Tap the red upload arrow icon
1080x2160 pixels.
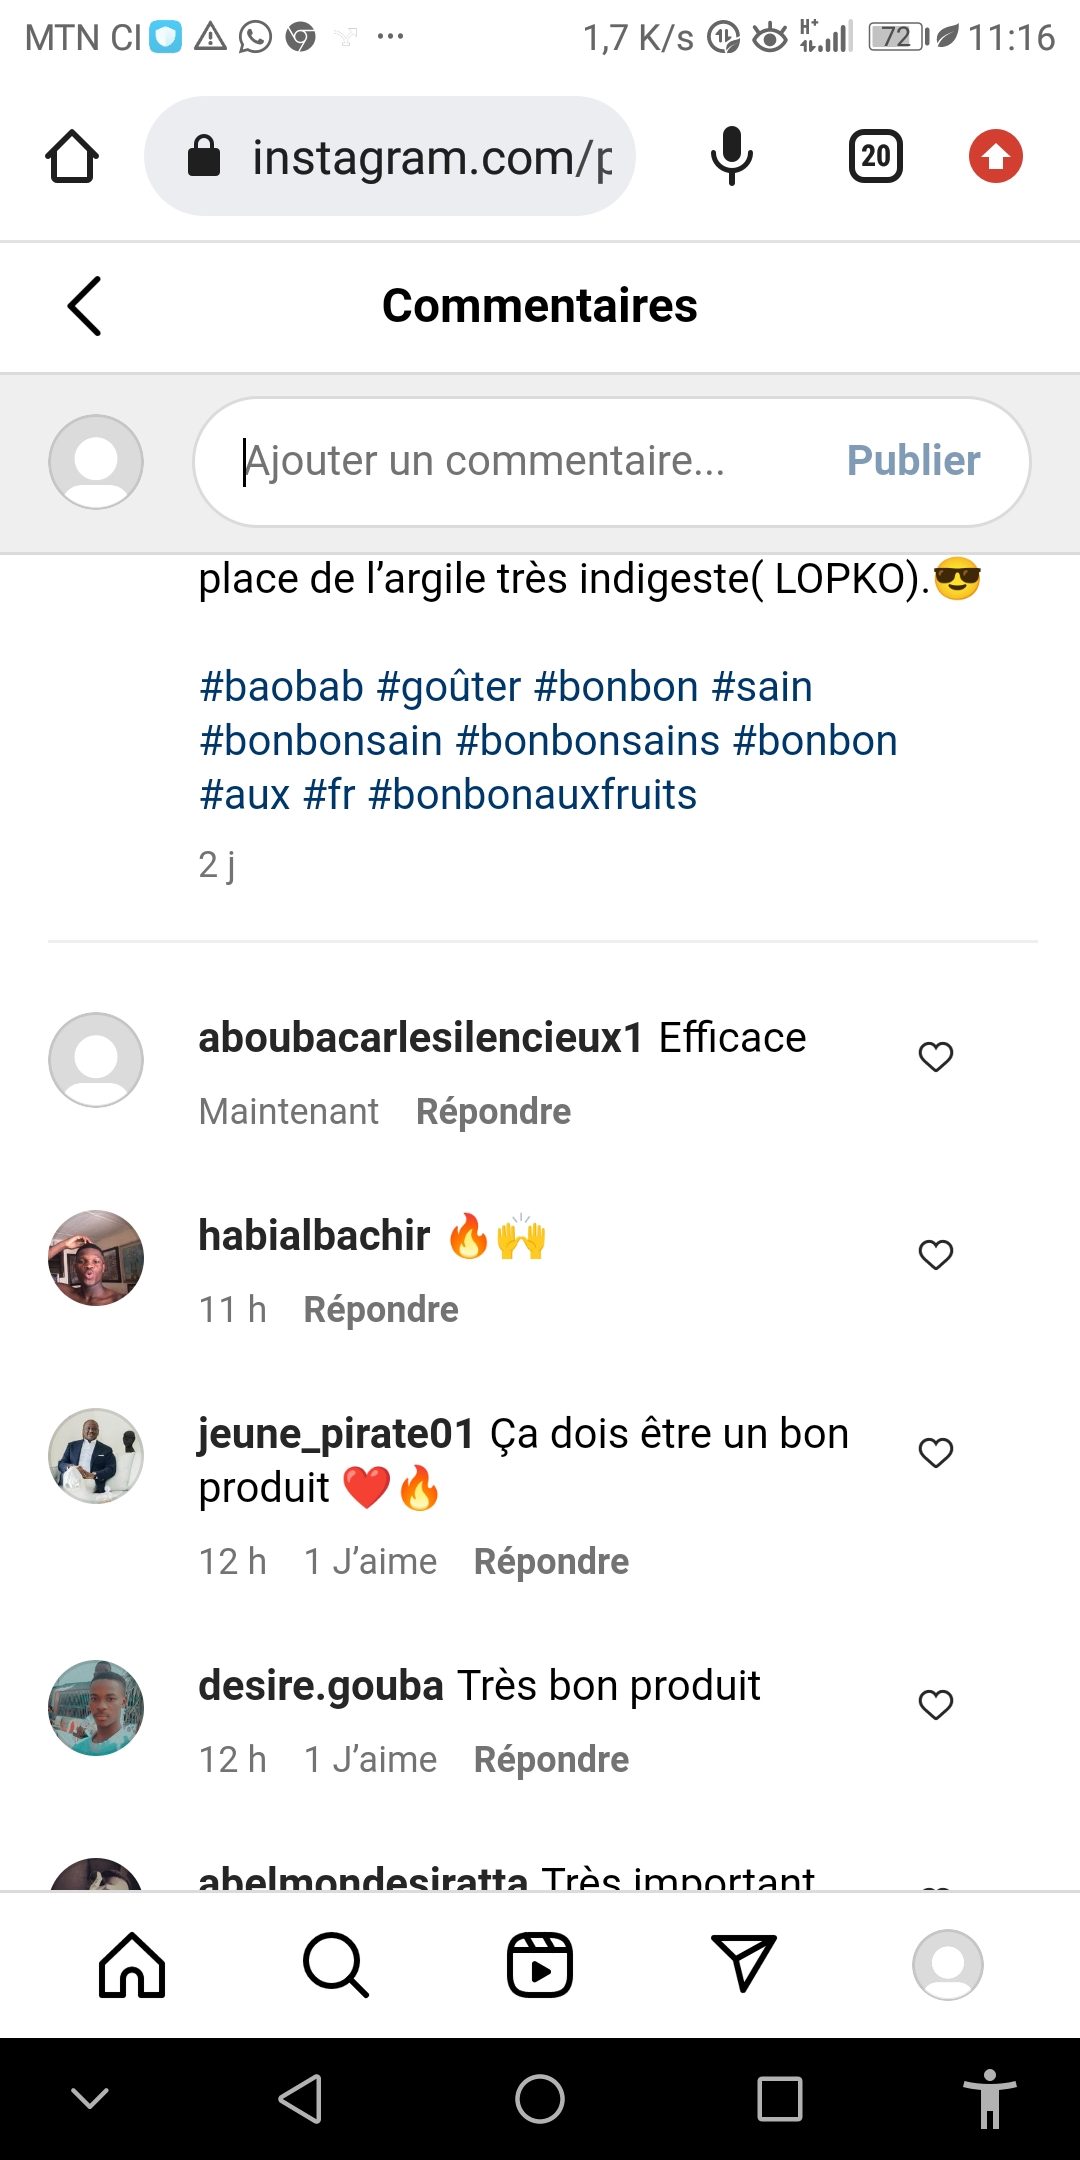tap(995, 157)
